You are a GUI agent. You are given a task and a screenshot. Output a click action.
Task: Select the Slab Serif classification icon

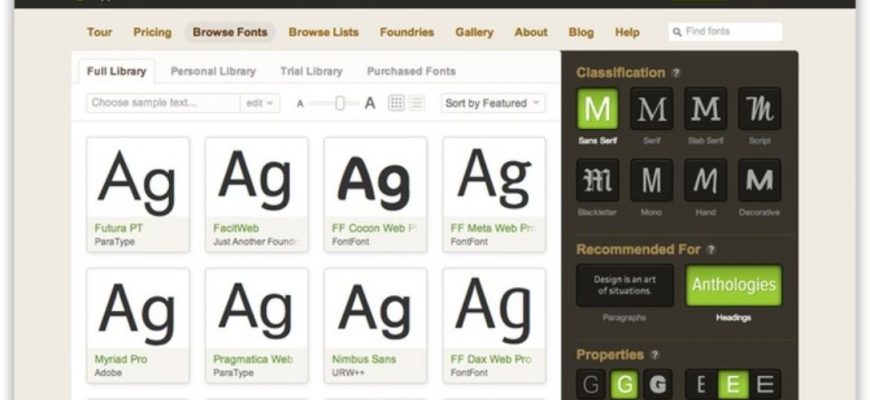point(705,108)
